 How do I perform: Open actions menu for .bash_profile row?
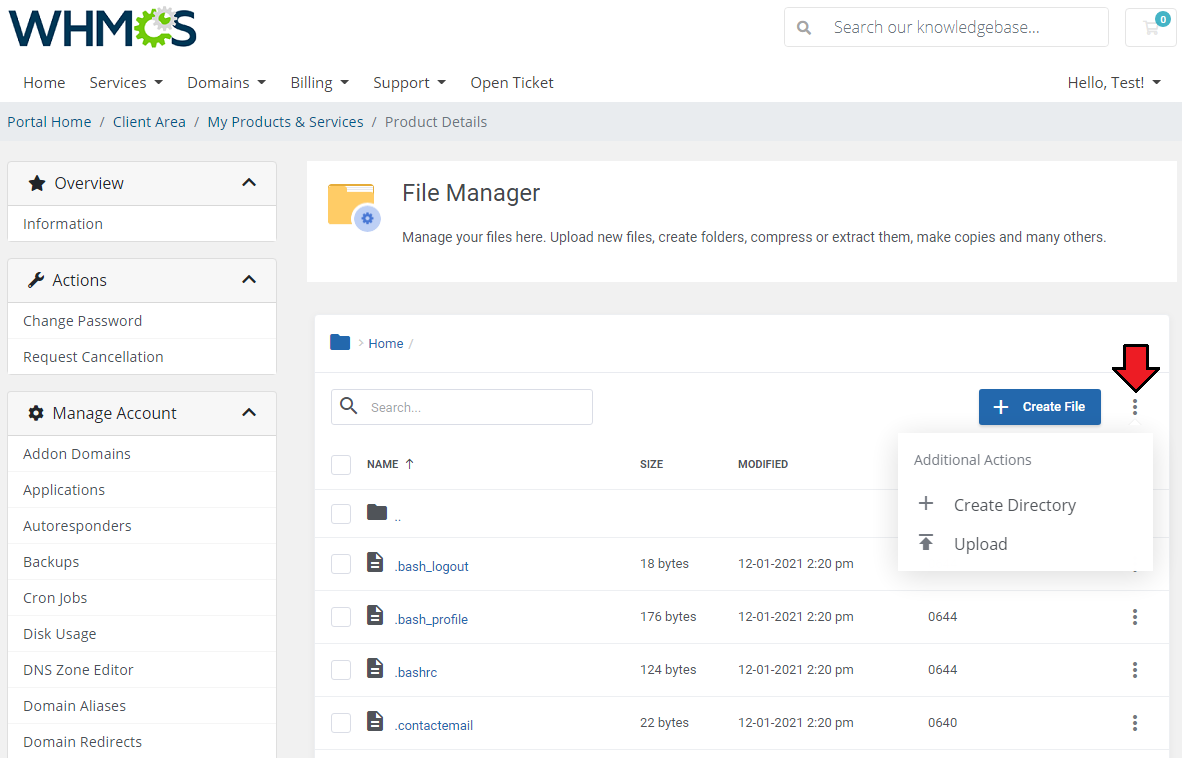coord(1135,617)
